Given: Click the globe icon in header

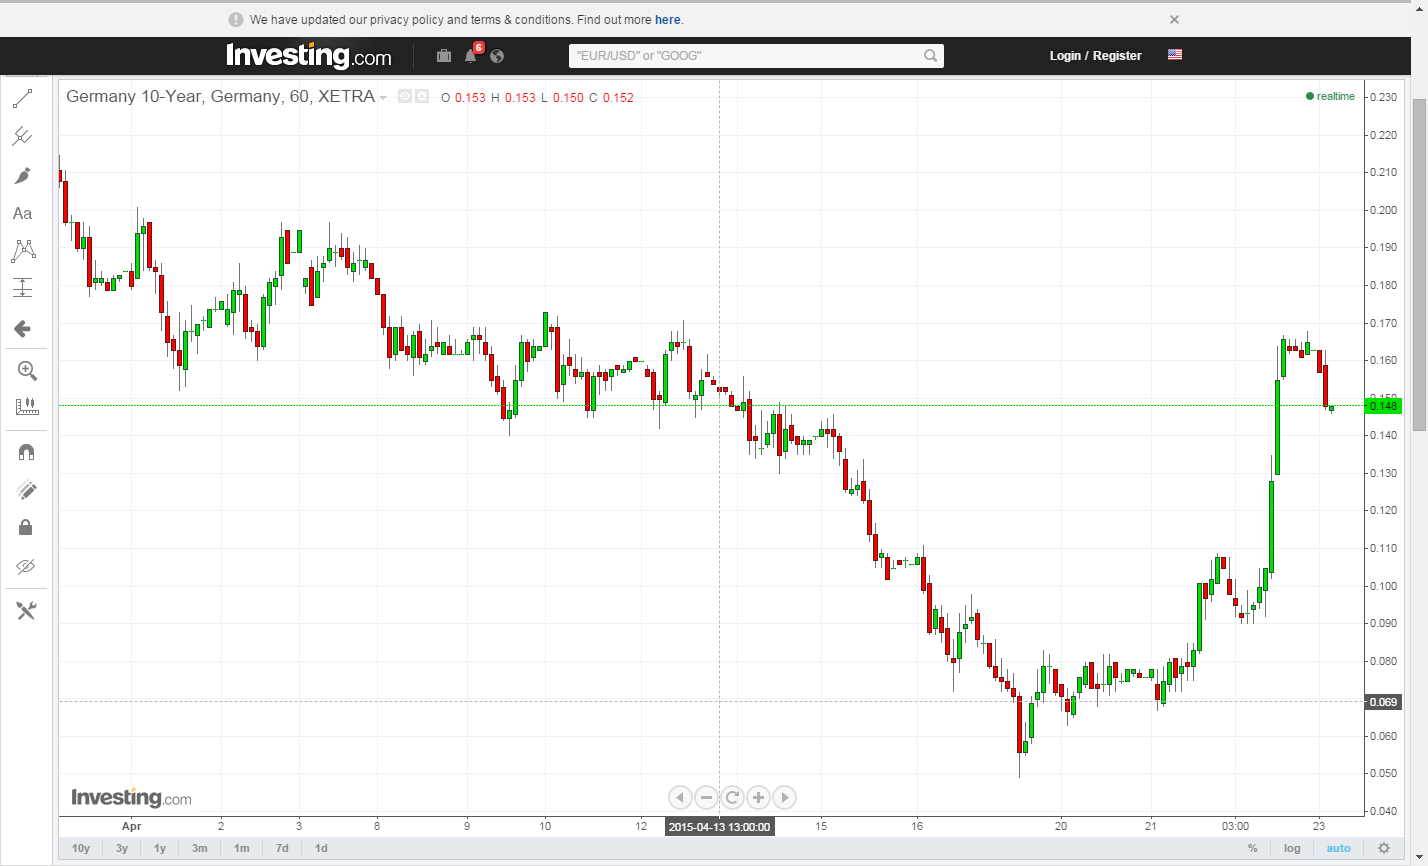Looking at the screenshot, I should tap(498, 56).
